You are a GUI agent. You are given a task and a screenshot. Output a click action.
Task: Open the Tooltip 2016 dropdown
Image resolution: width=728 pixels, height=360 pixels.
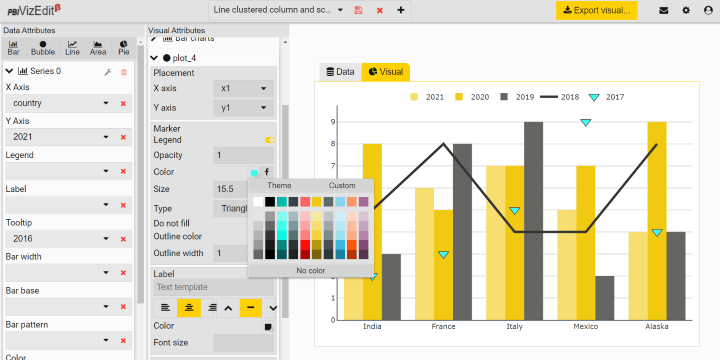coord(106,239)
